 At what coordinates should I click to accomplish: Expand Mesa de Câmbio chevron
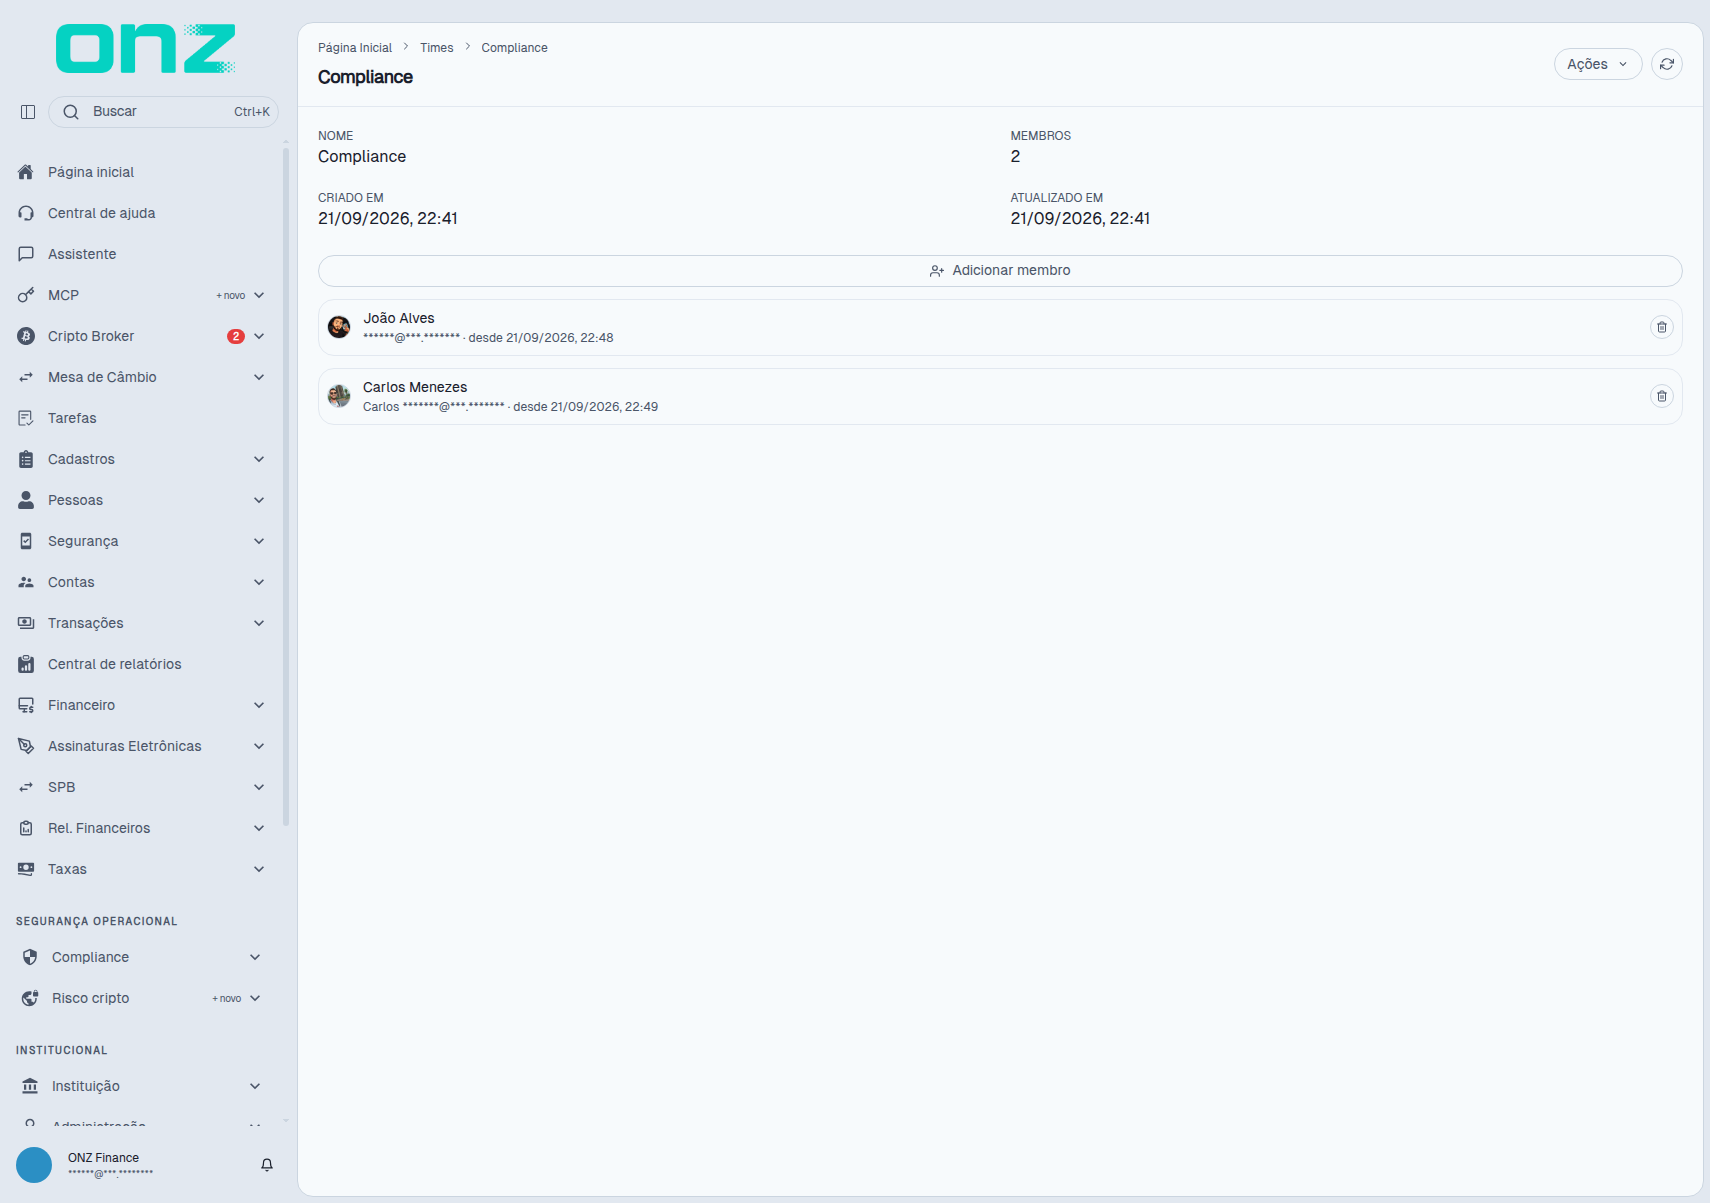(259, 377)
